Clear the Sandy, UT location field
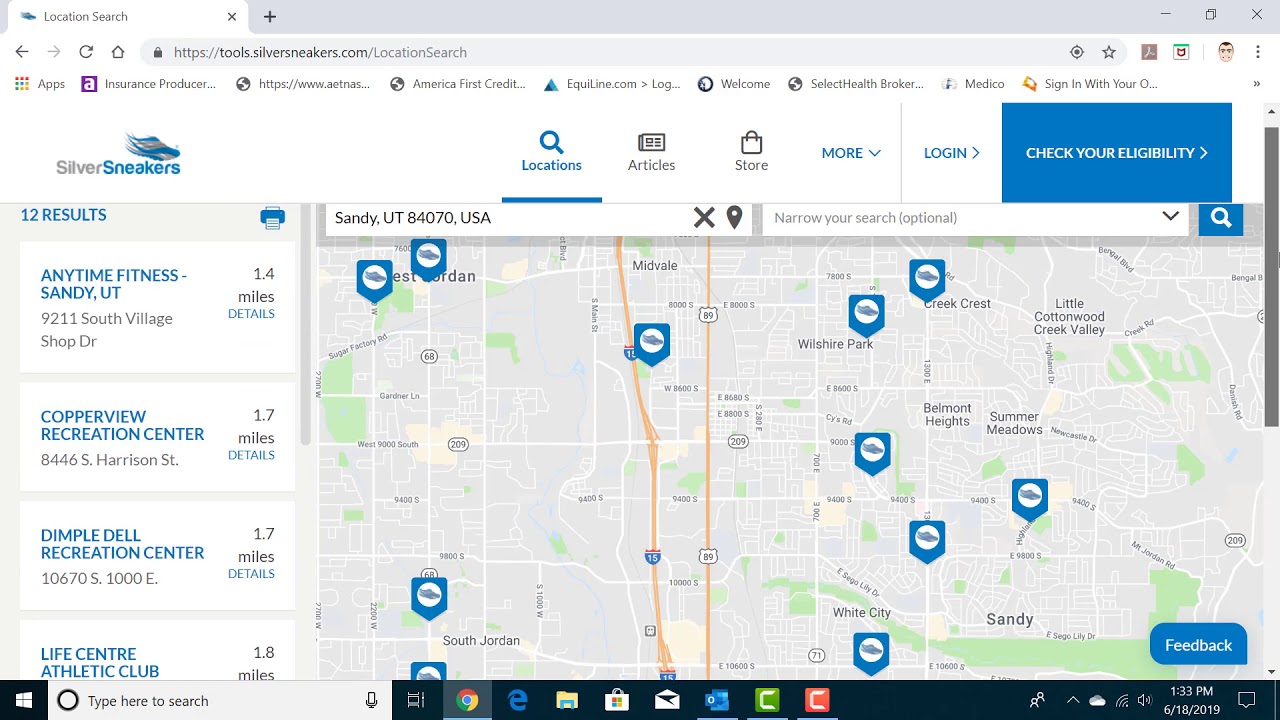Image resolution: width=1280 pixels, height=720 pixels. pos(704,217)
